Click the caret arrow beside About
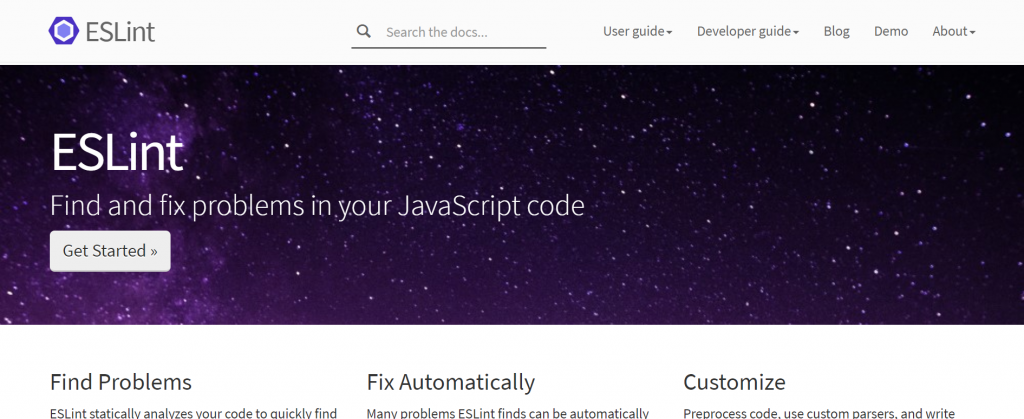1024x419 pixels. [x=972, y=32]
